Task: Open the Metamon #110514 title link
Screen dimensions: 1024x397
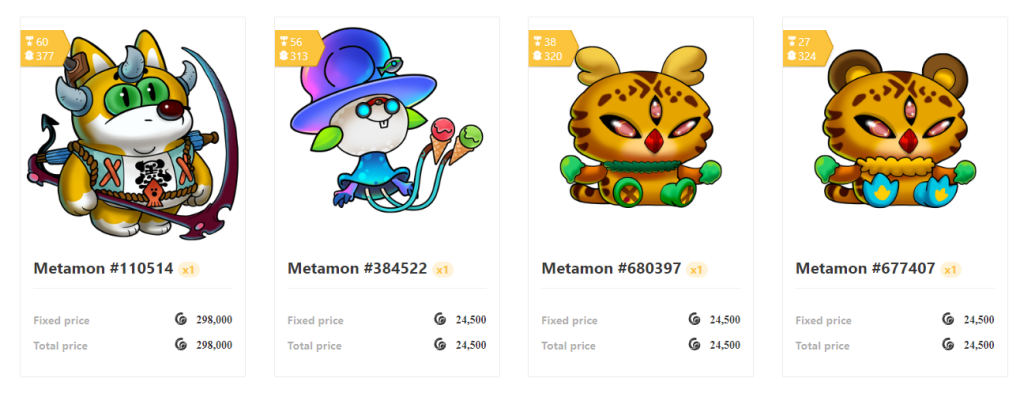Action: click(x=103, y=268)
